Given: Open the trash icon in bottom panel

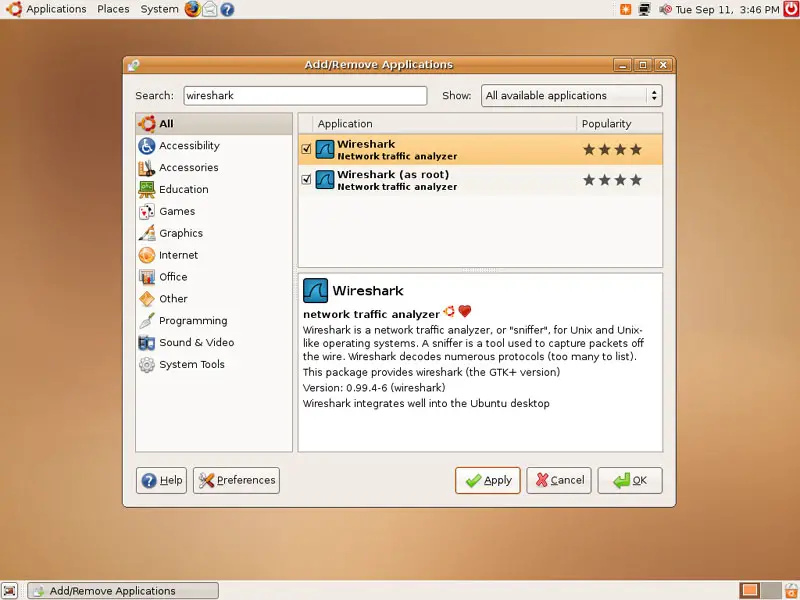Looking at the screenshot, I should coord(791,590).
